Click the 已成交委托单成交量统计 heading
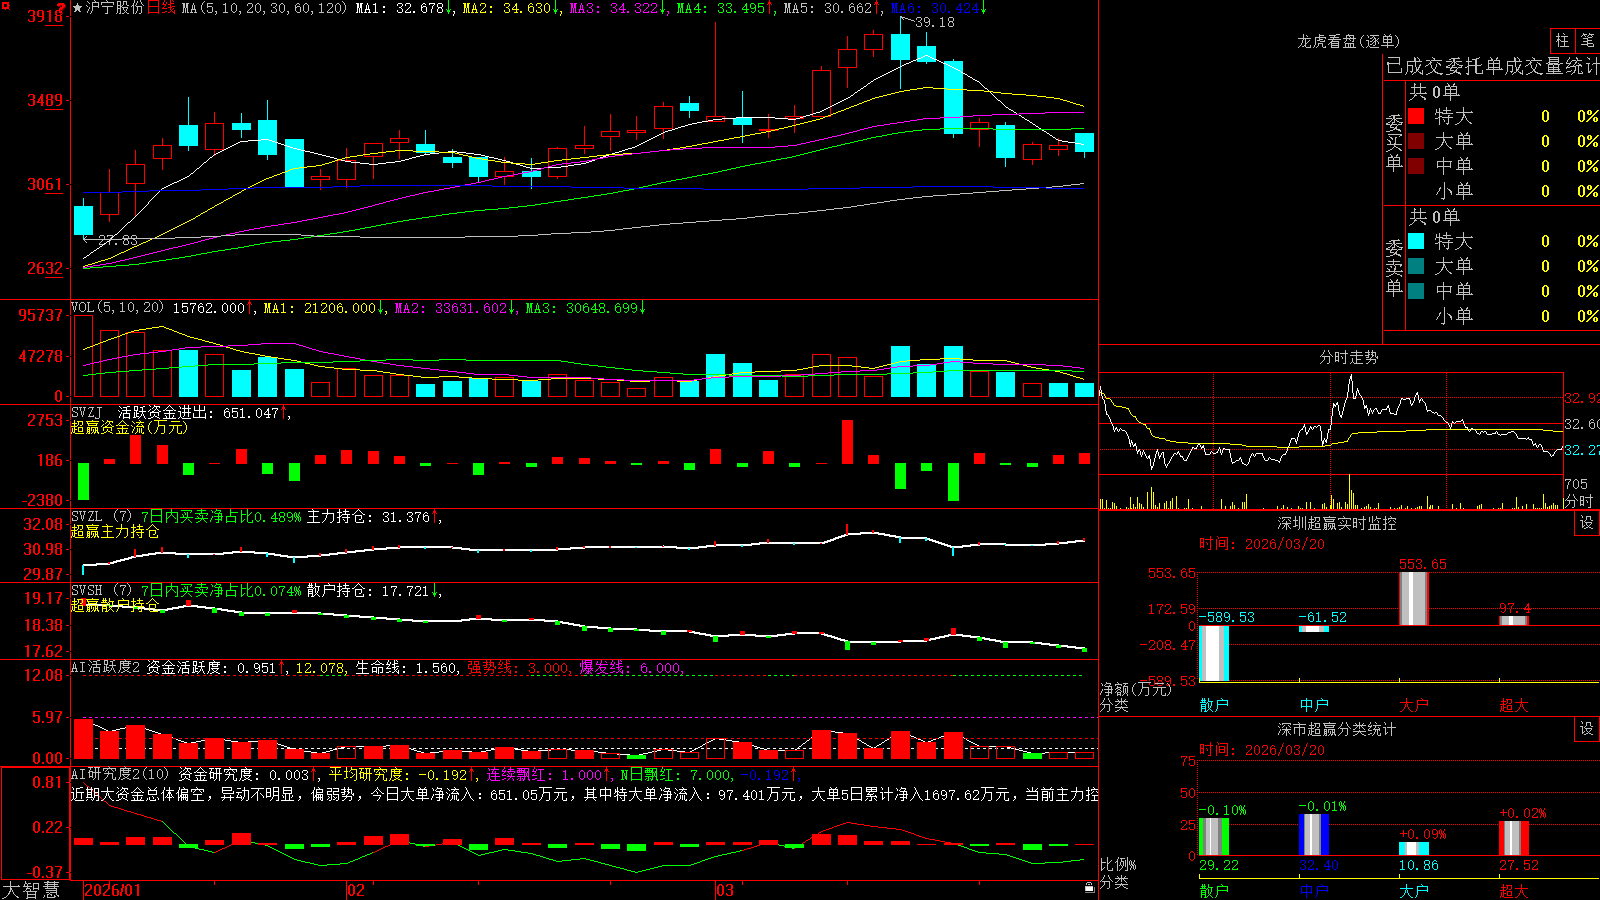Viewport: 1600px width, 900px height. pyautogui.click(x=1492, y=66)
